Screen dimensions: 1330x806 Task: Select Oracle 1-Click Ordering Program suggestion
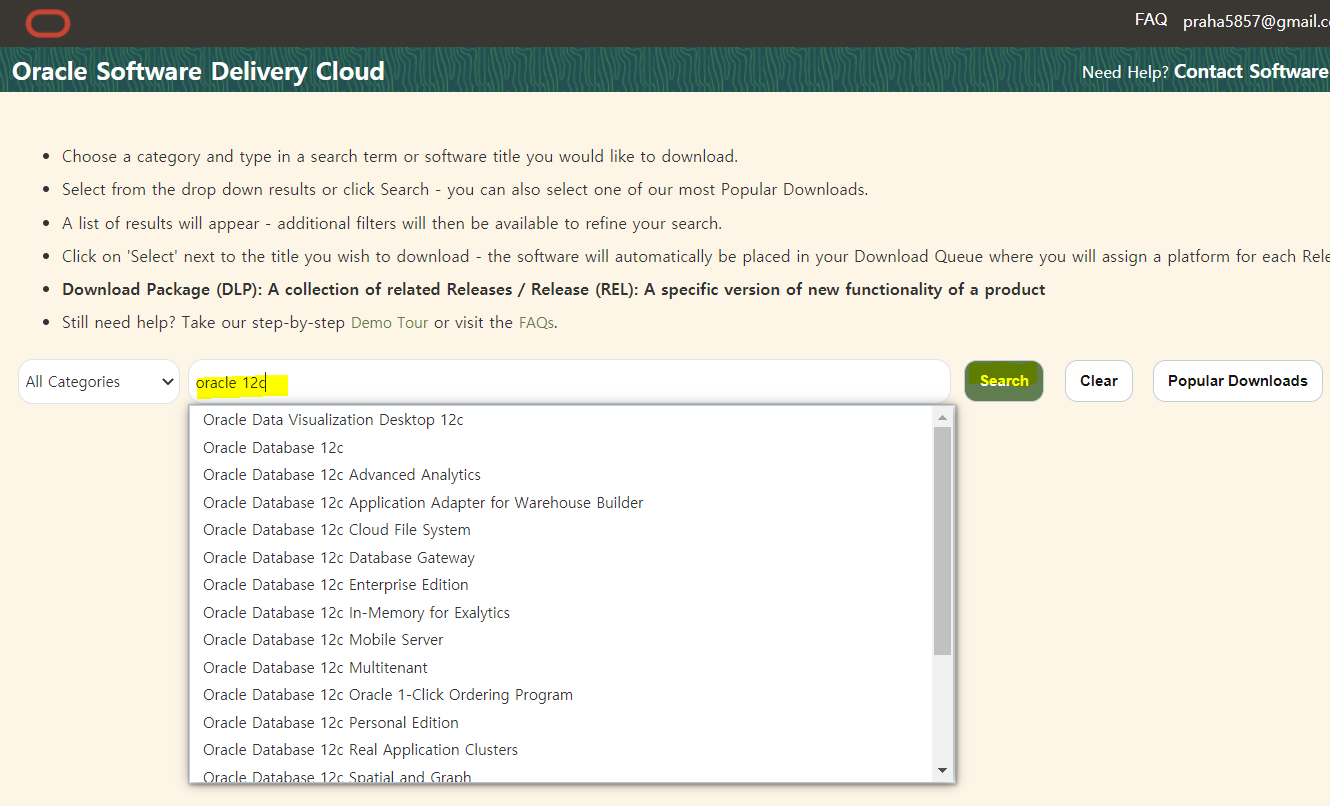pos(562,695)
